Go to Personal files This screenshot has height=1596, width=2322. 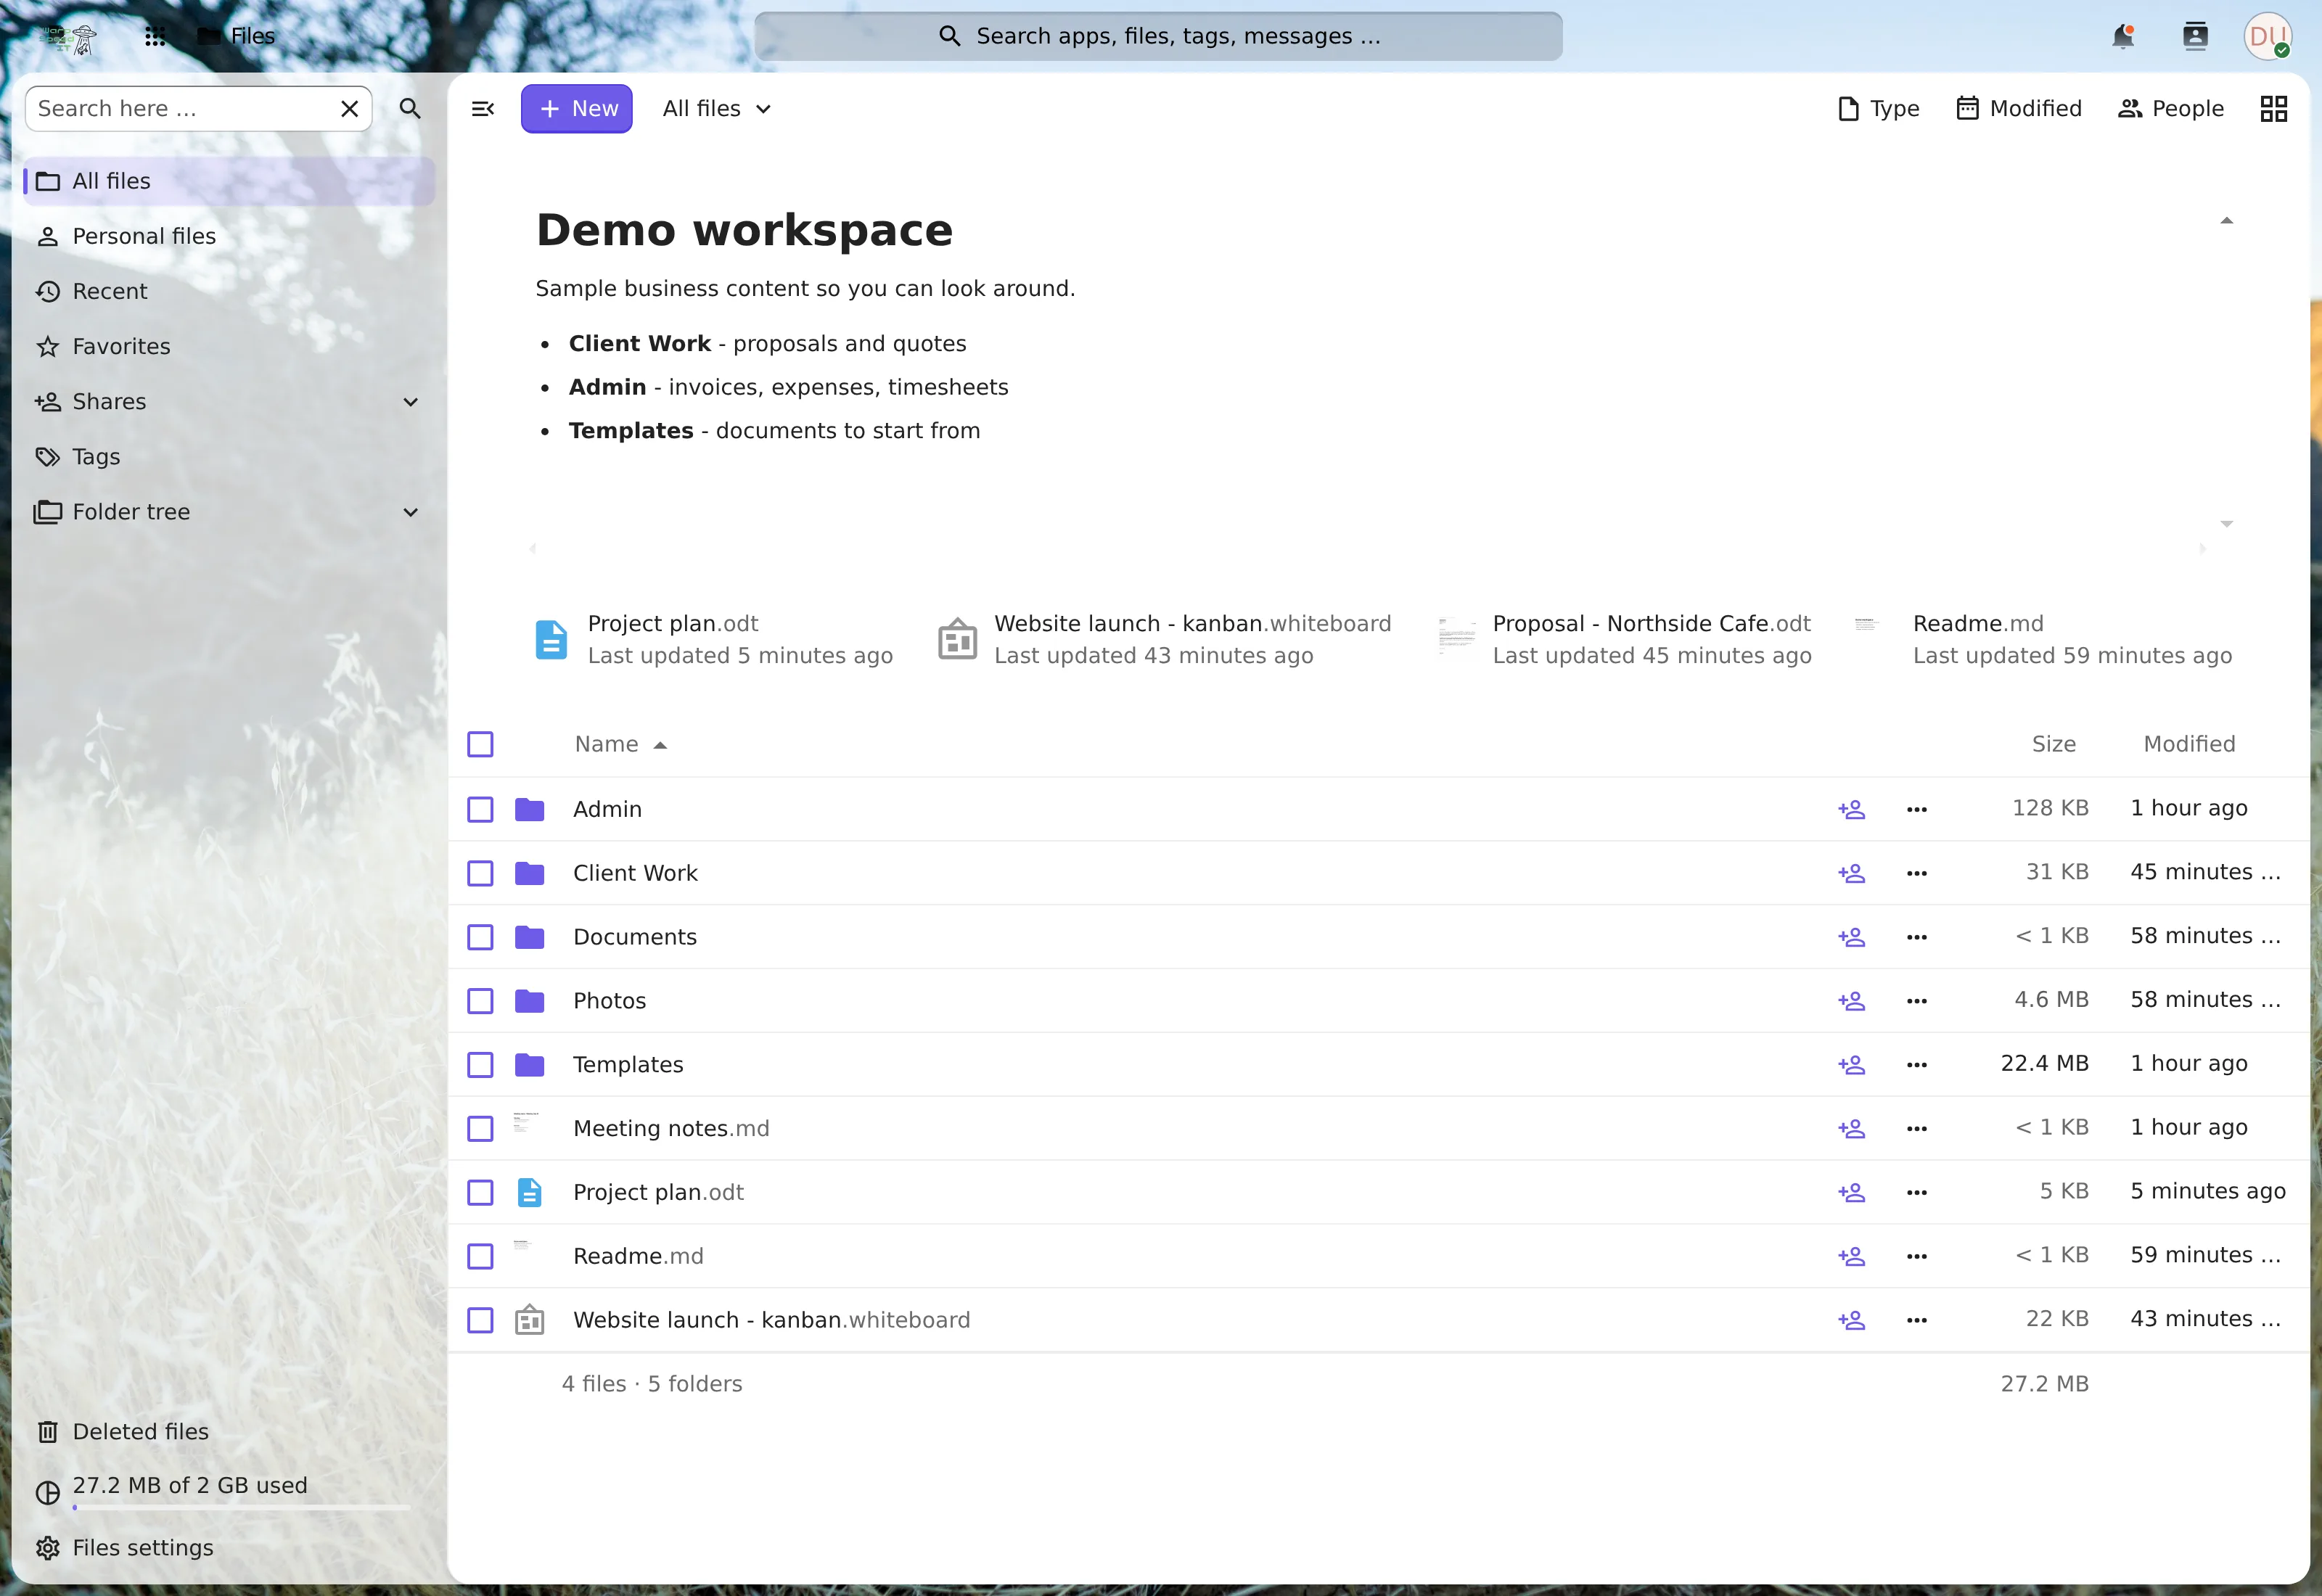[229, 236]
